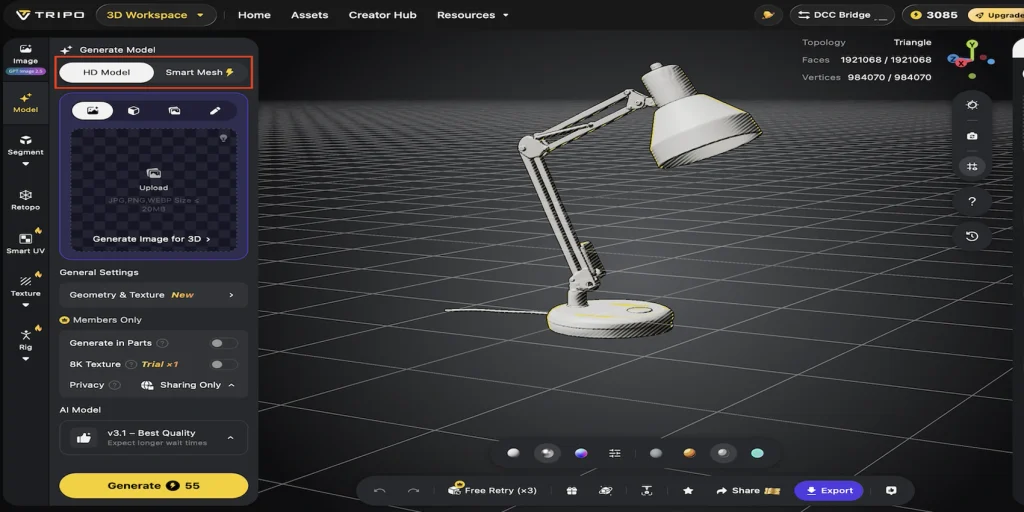Screen dimensions: 1024x512
Task: Select the pencil text-prompt input icon
Action: click(x=215, y=111)
